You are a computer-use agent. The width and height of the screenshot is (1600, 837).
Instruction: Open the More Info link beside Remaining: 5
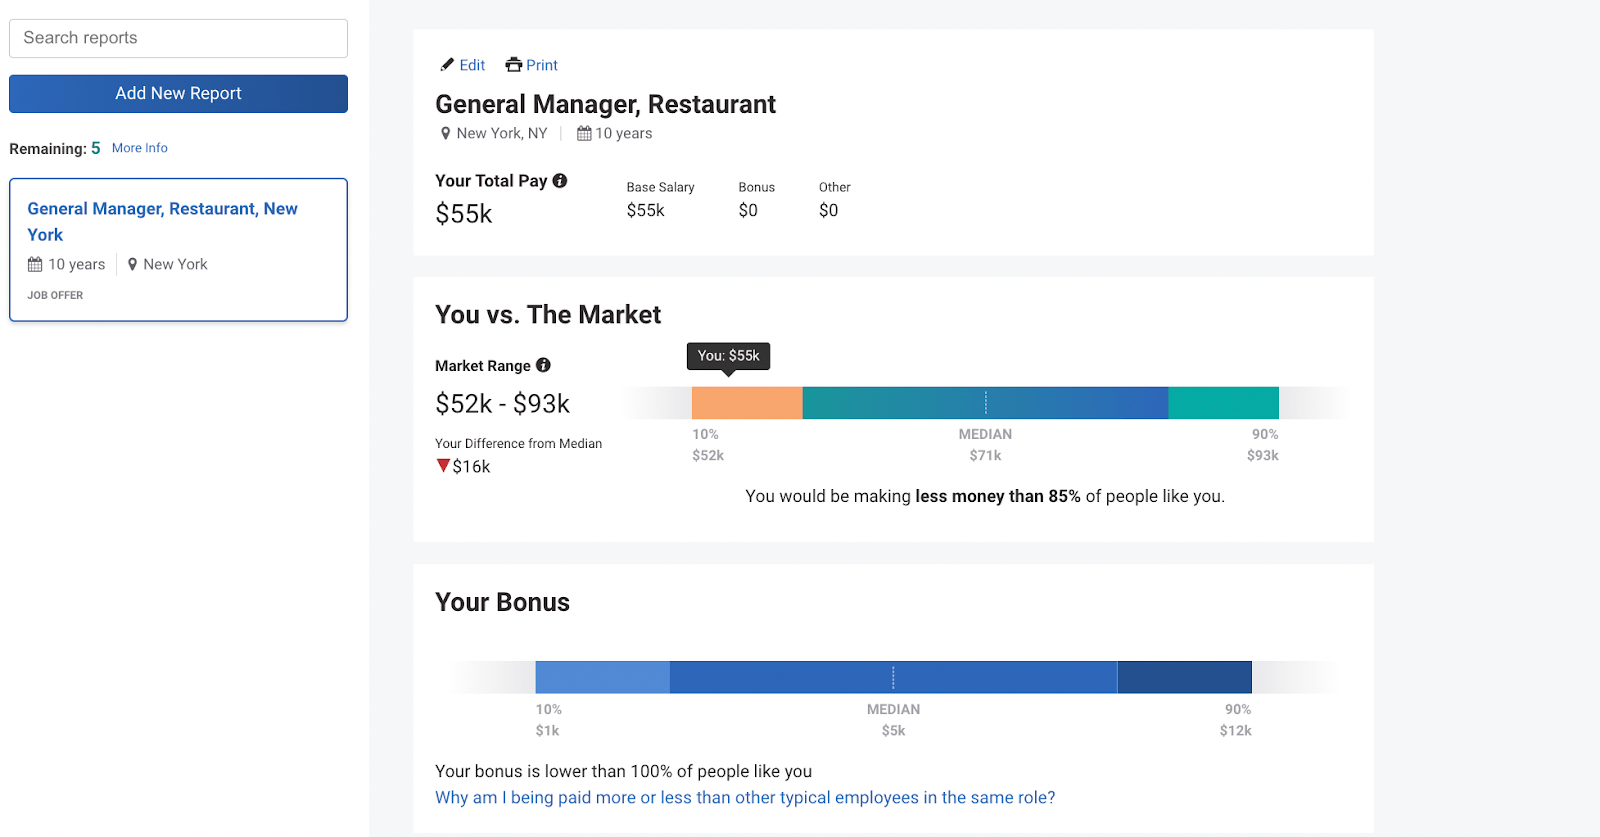(139, 147)
